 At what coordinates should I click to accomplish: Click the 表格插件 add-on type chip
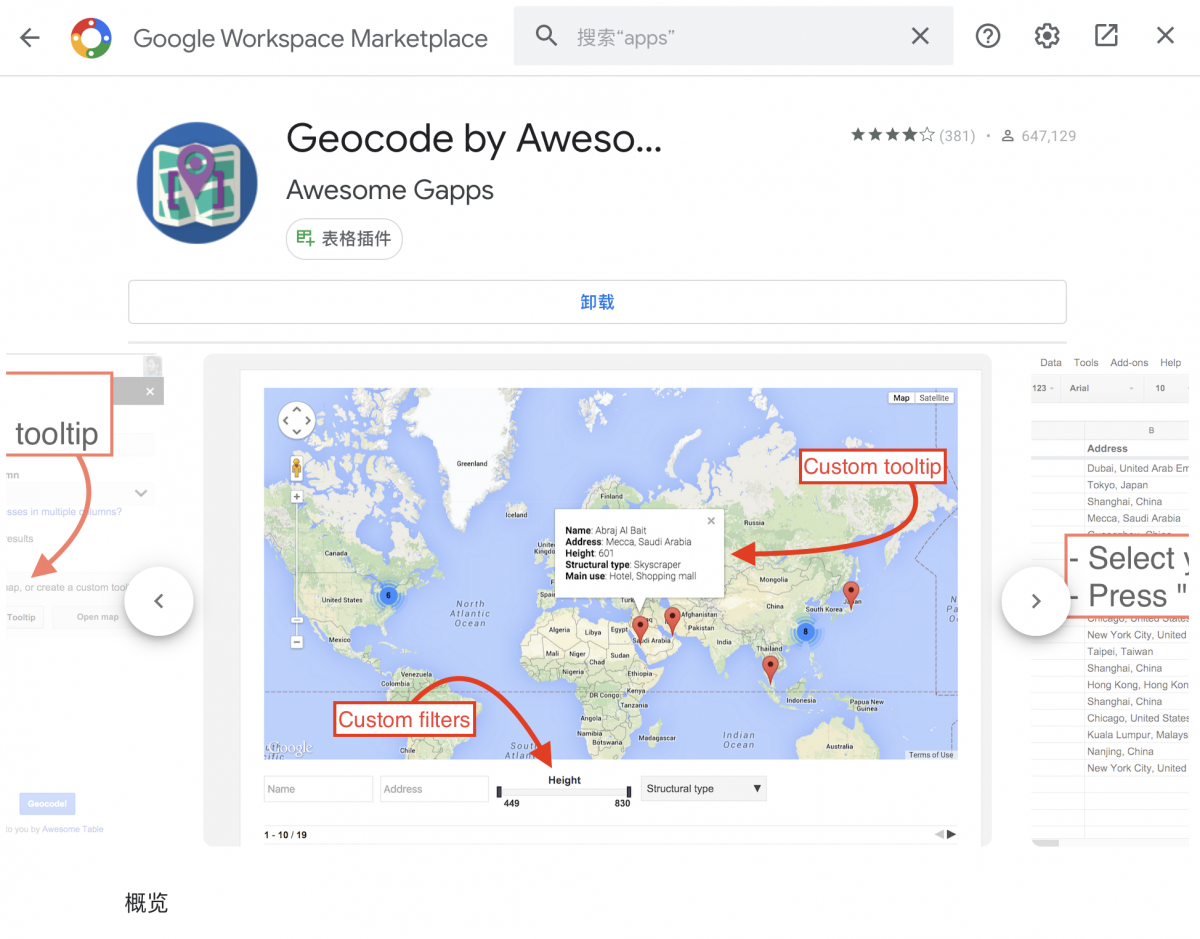click(344, 240)
